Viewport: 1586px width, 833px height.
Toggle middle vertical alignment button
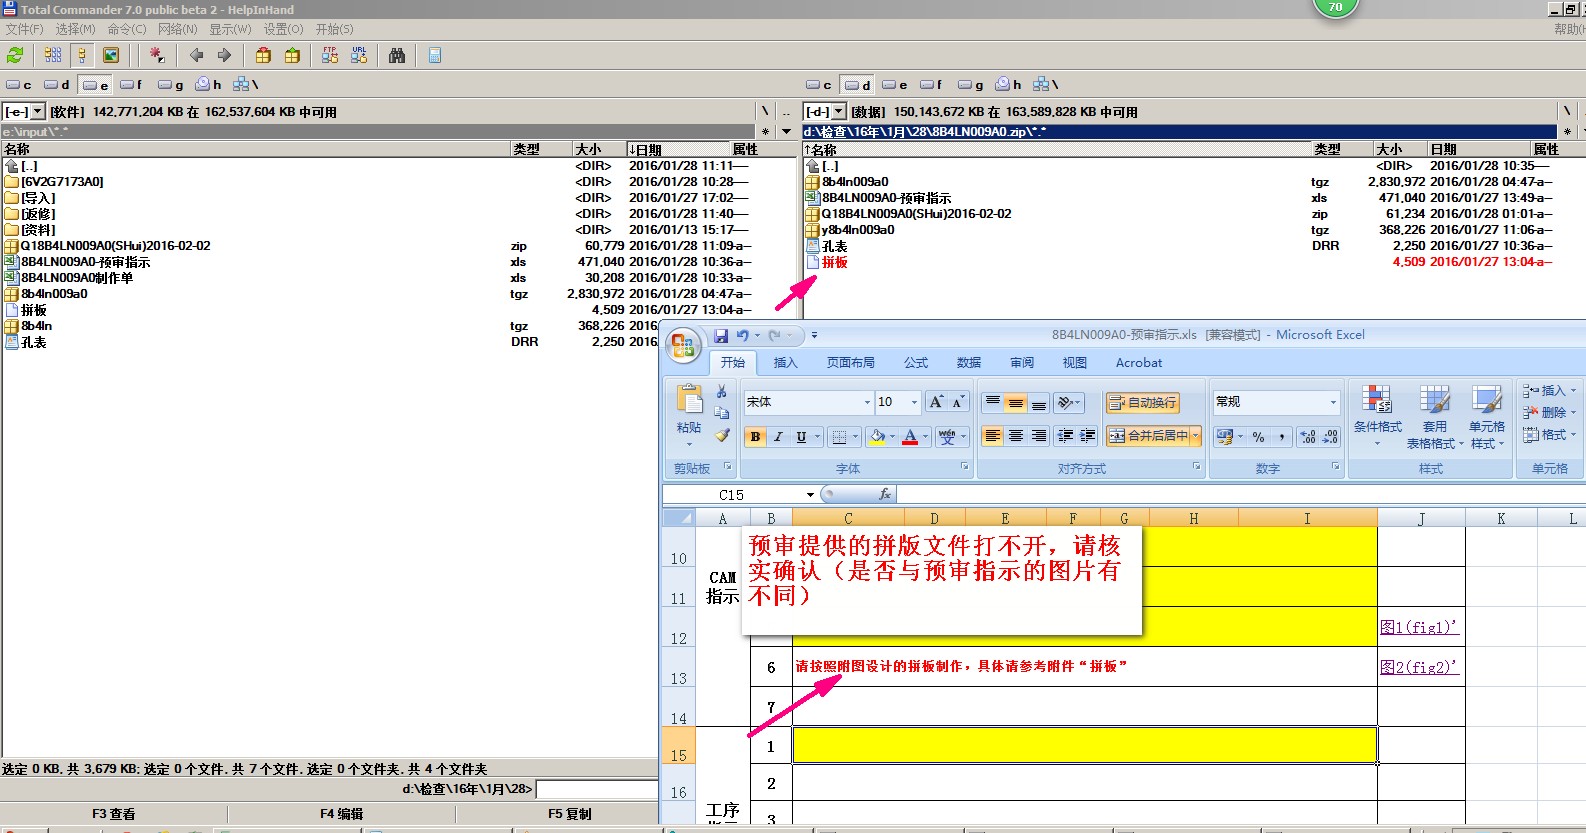click(1016, 402)
